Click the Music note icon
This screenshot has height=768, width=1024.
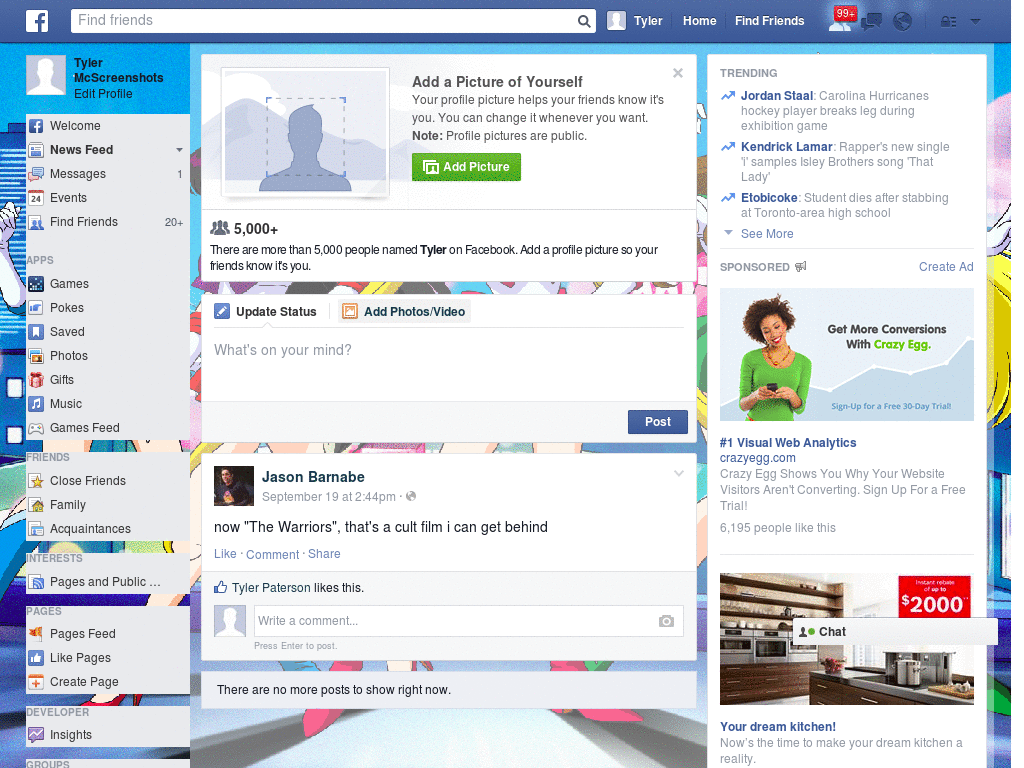pyautogui.click(x=37, y=404)
